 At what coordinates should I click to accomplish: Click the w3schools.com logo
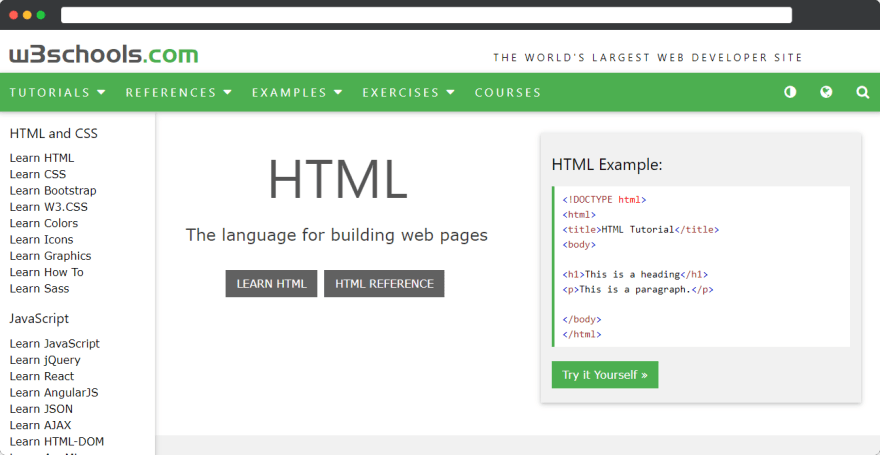(x=104, y=55)
